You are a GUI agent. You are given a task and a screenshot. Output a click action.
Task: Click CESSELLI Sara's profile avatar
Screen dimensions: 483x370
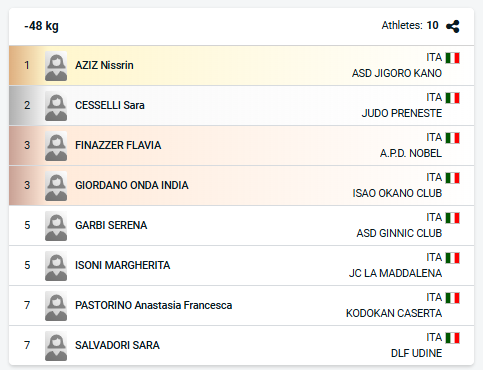(56, 106)
